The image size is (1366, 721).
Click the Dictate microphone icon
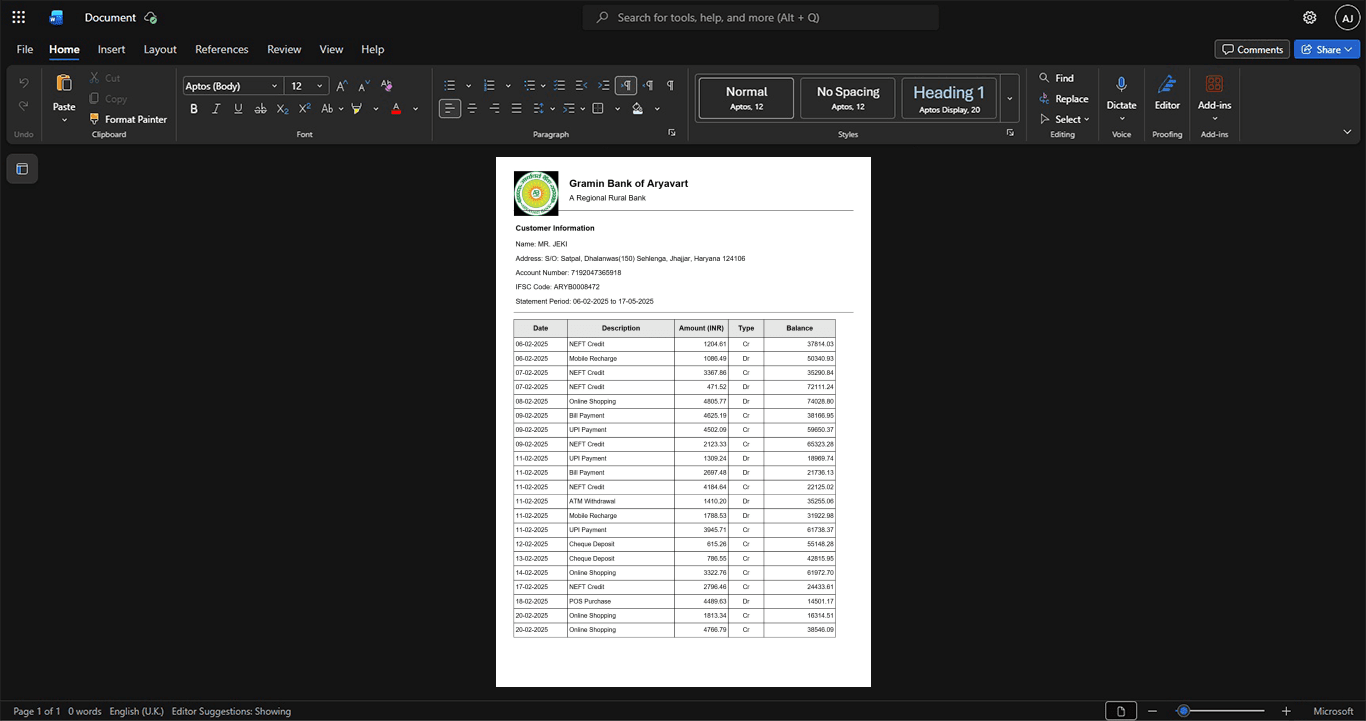click(1121, 86)
